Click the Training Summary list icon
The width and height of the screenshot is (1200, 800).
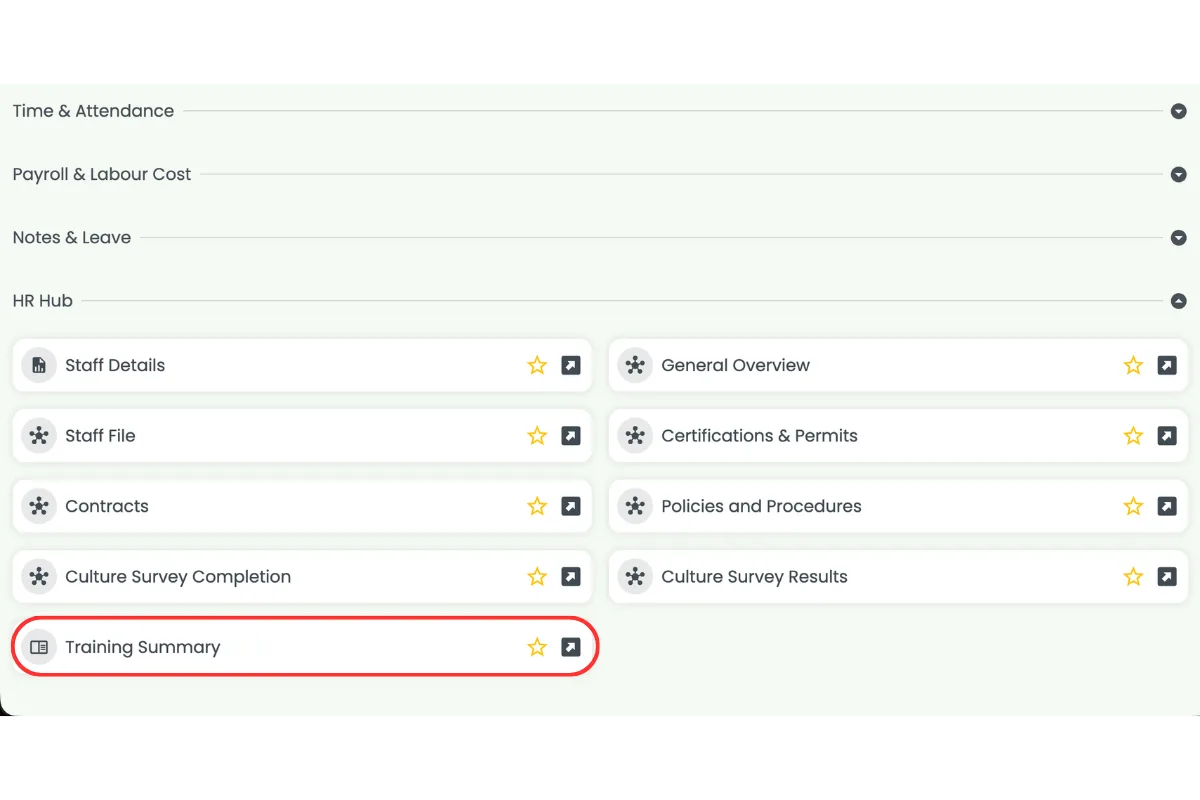coord(39,647)
